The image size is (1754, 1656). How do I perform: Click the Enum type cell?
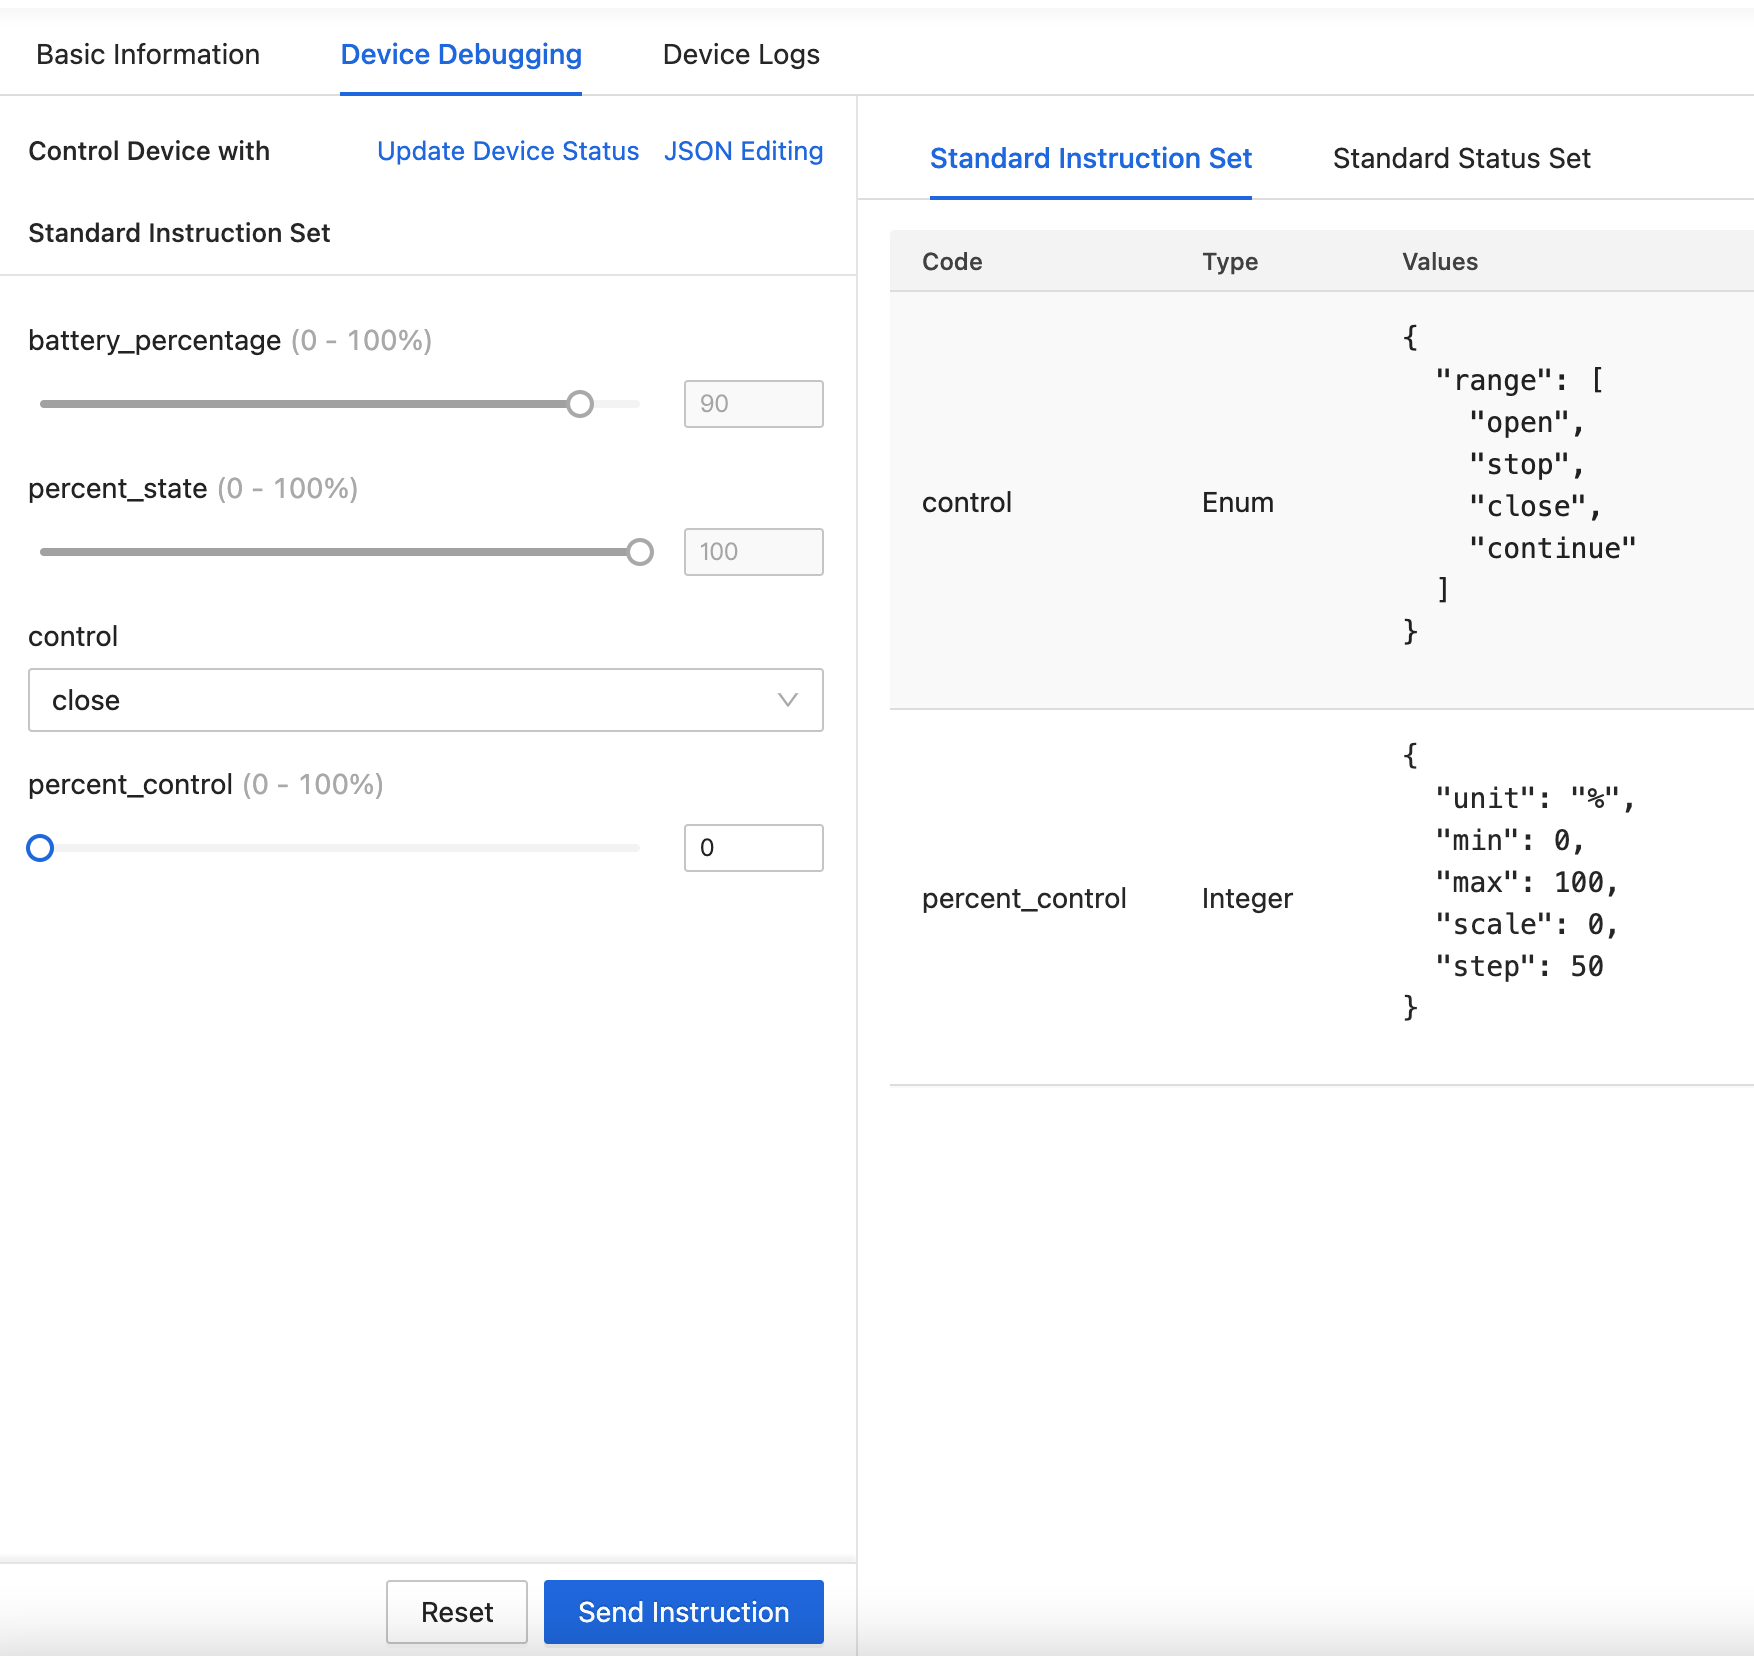(1238, 502)
